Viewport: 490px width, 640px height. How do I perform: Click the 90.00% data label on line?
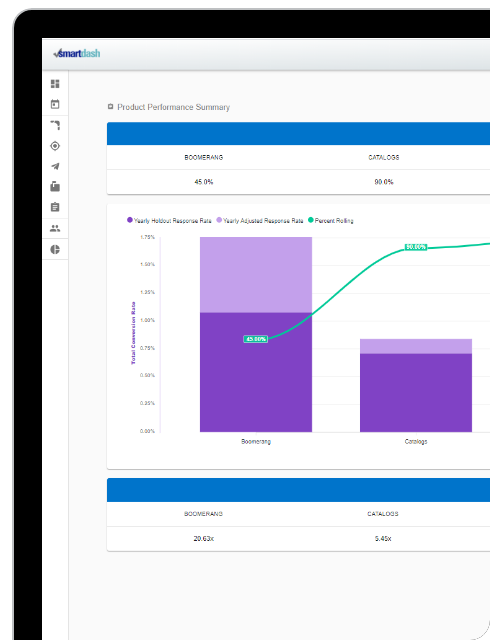(x=416, y=247)
